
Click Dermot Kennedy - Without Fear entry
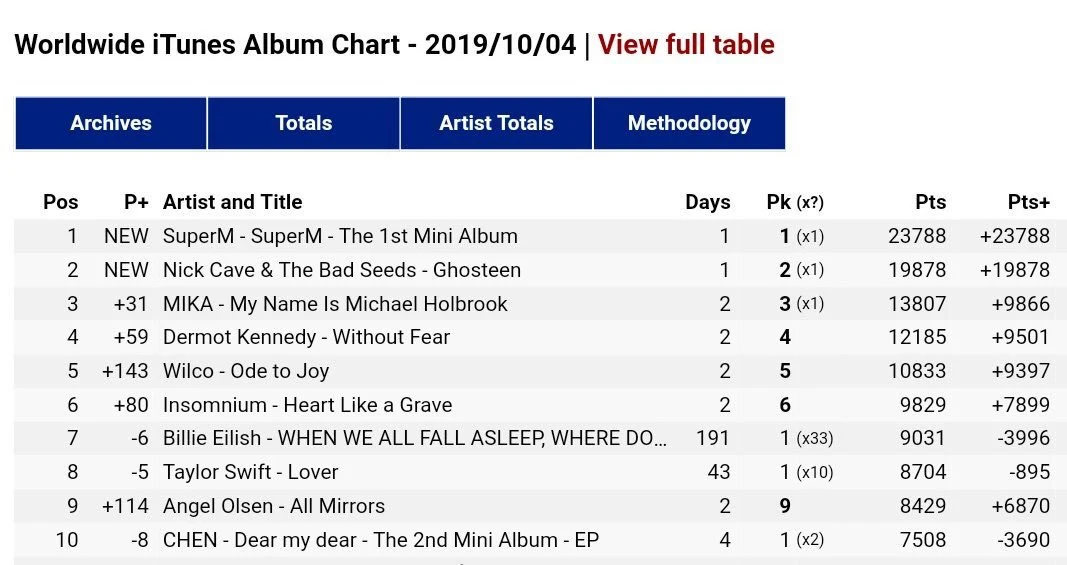306,338
